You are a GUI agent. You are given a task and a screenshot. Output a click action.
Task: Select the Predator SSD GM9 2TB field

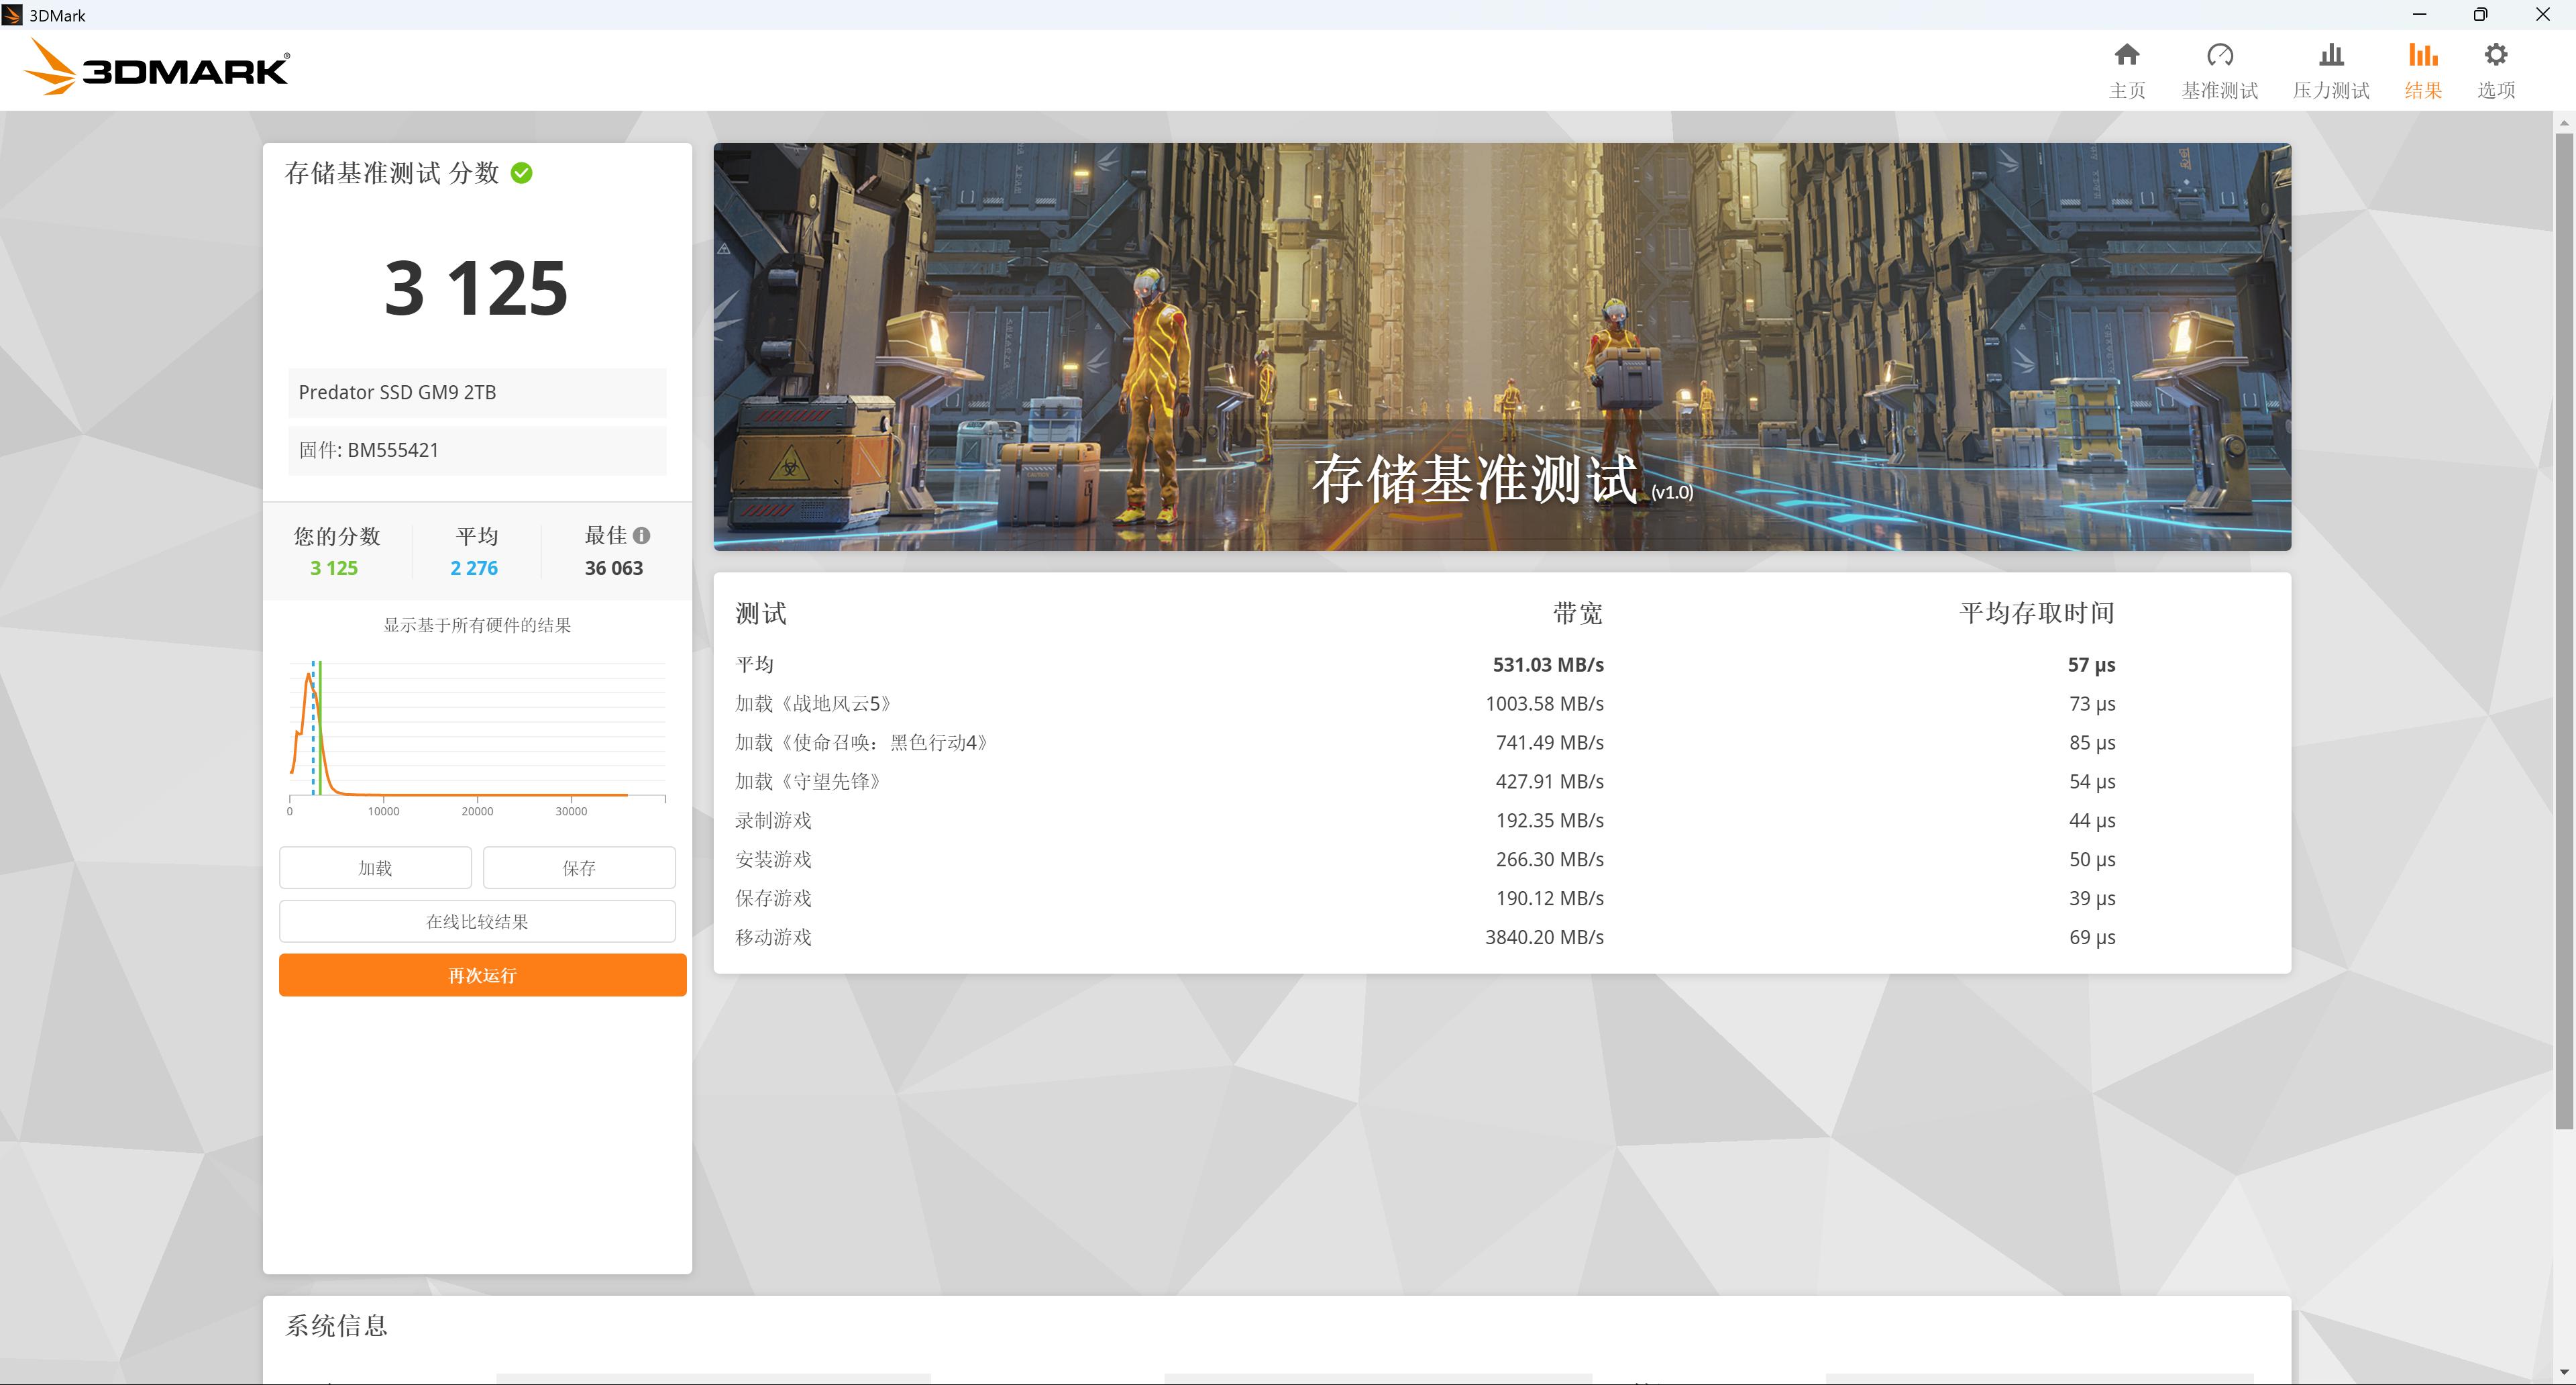coord(477,392)
